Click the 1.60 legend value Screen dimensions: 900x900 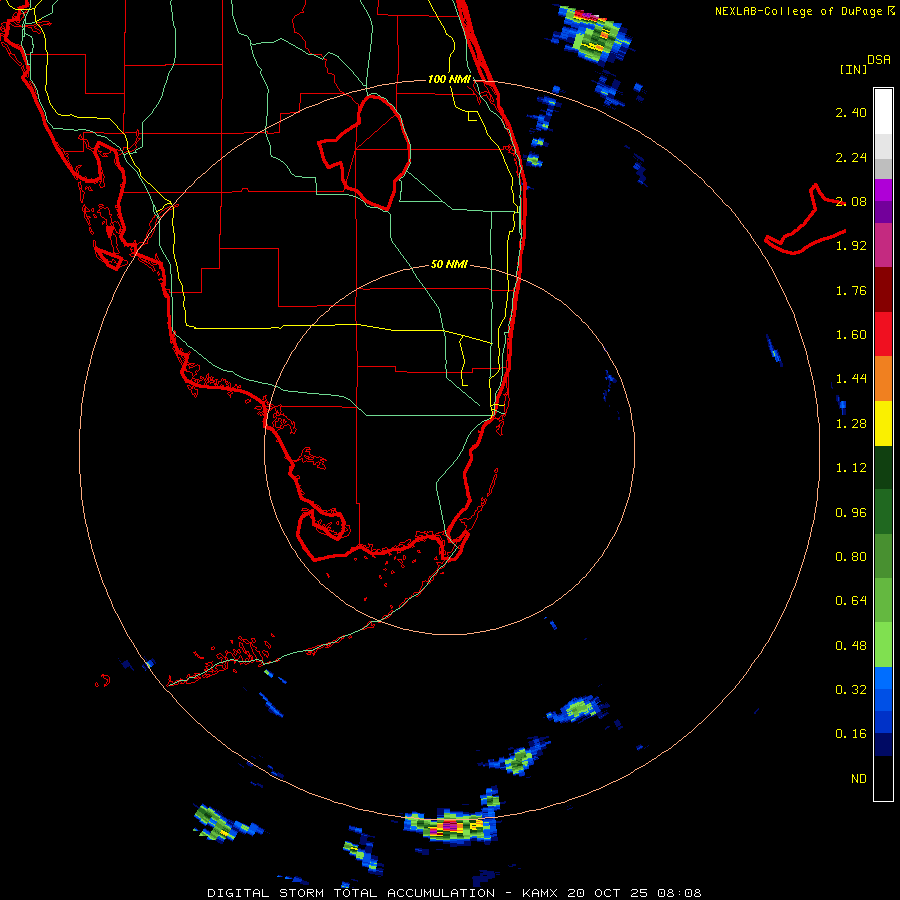pyautogui.click(x=851, y=335)
